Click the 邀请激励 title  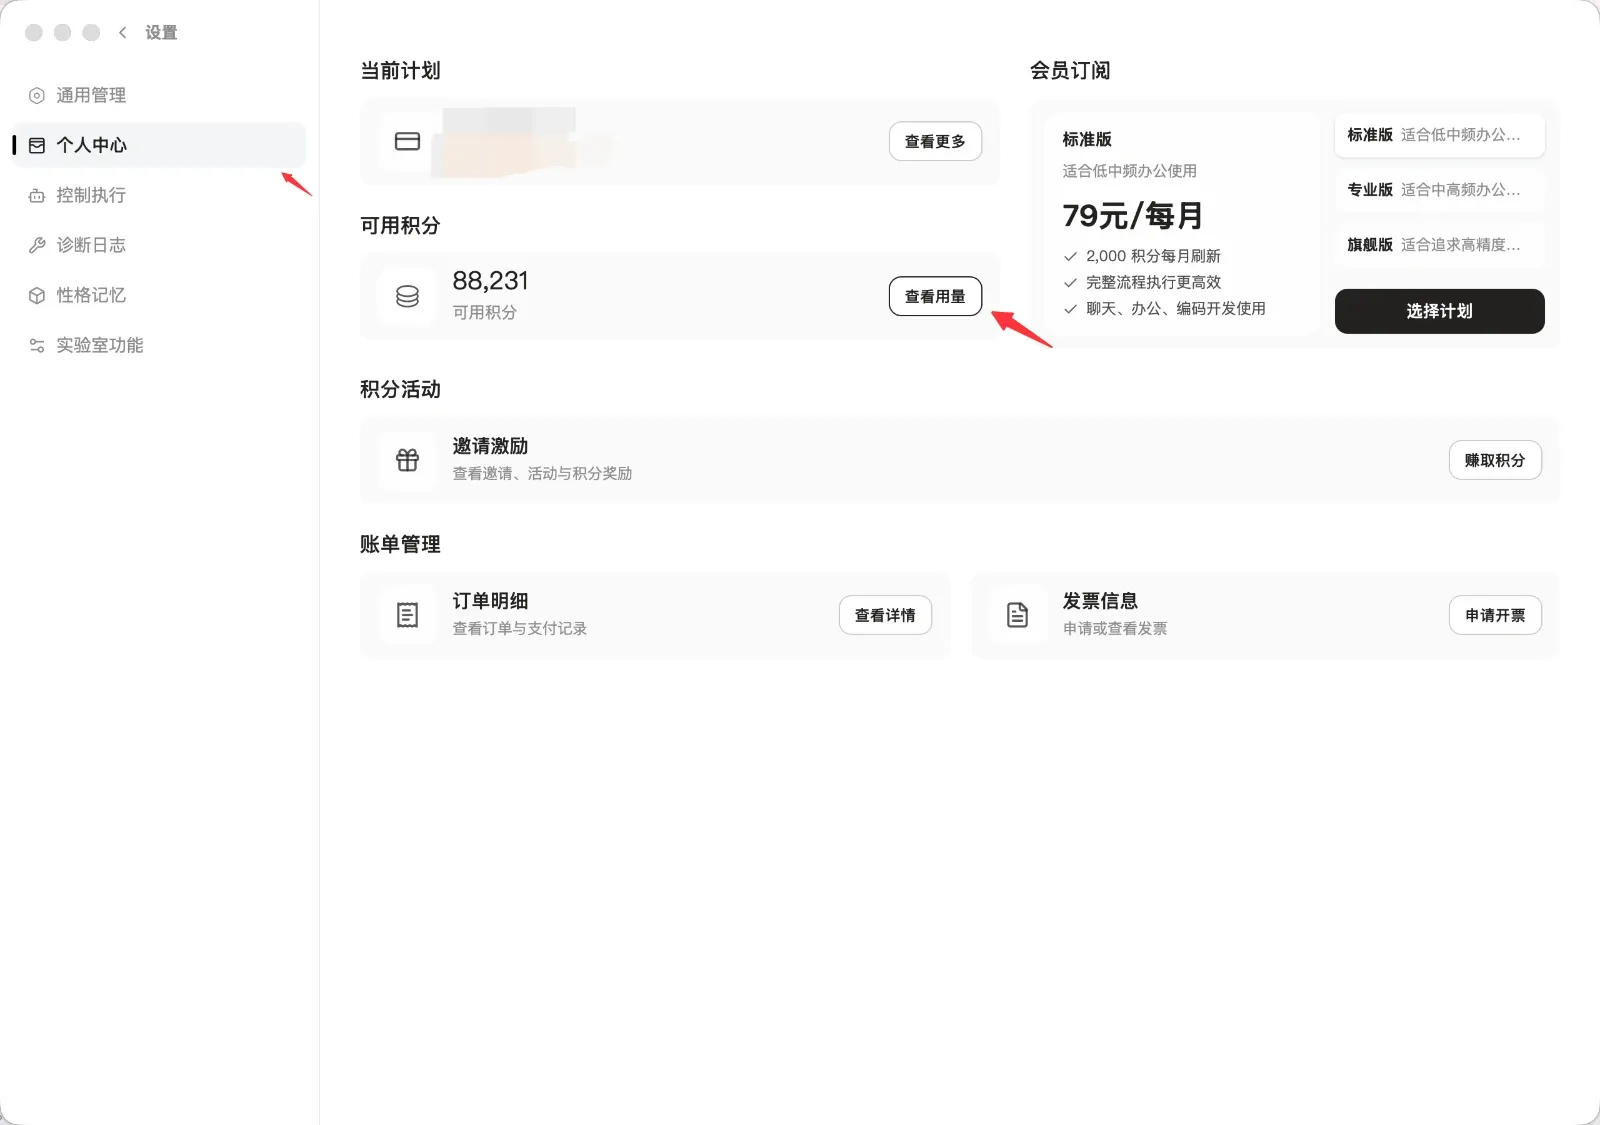click(490, 446)
